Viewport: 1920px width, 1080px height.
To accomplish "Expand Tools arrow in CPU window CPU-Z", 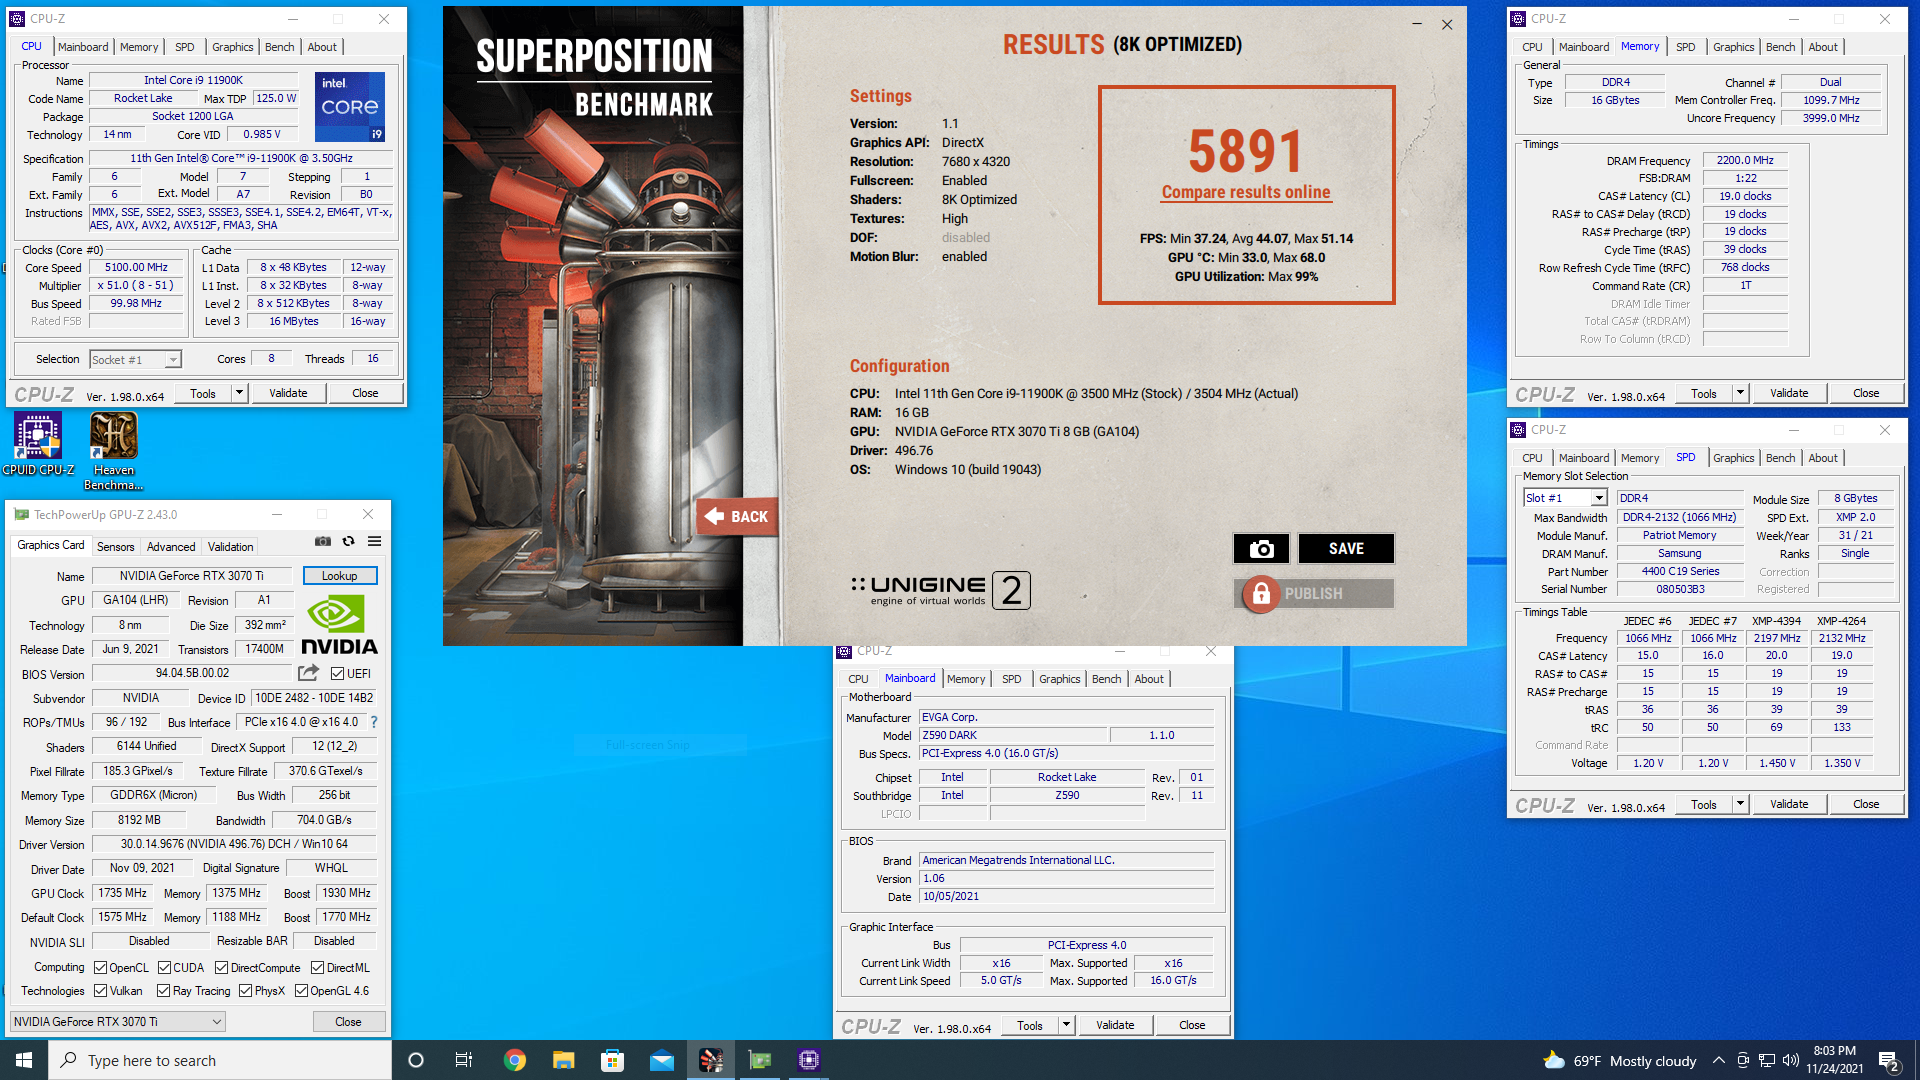I will click(239, 393).
